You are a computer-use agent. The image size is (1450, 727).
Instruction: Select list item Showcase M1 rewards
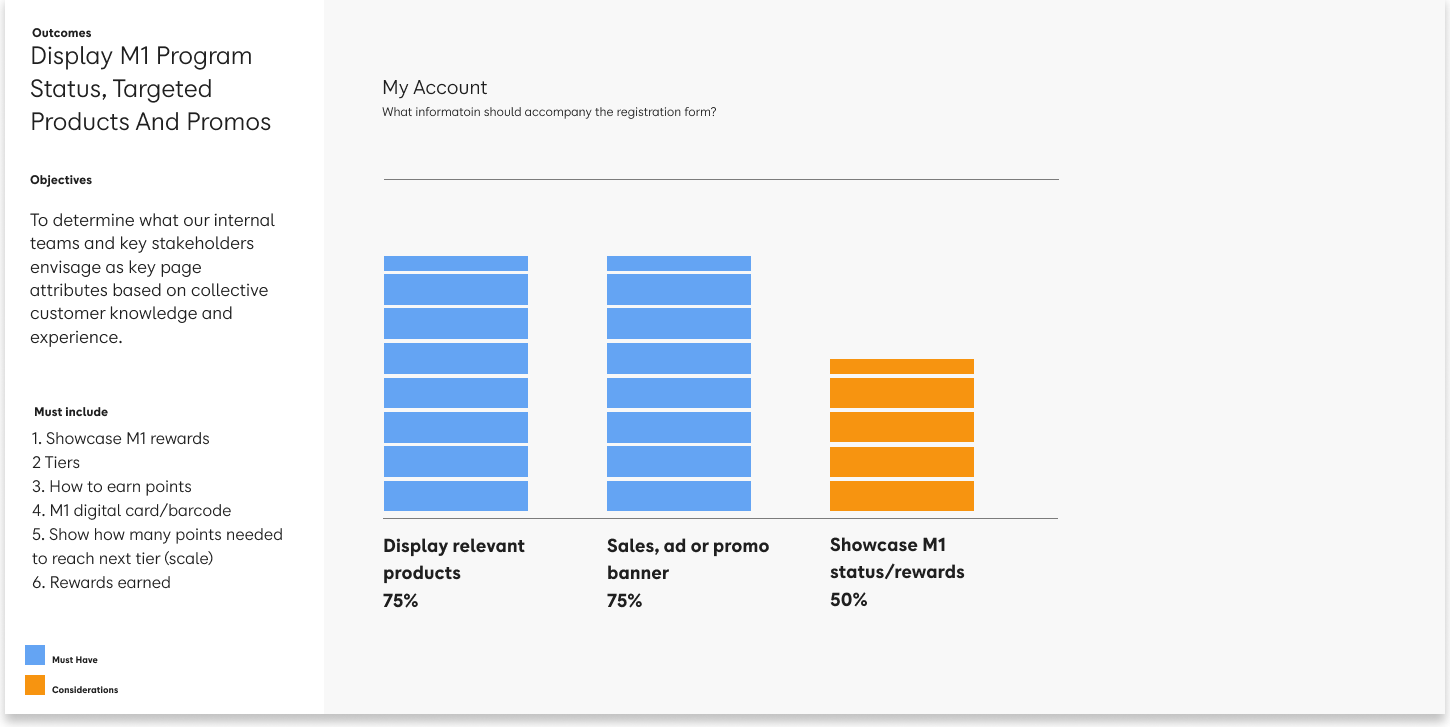point(120,438)
